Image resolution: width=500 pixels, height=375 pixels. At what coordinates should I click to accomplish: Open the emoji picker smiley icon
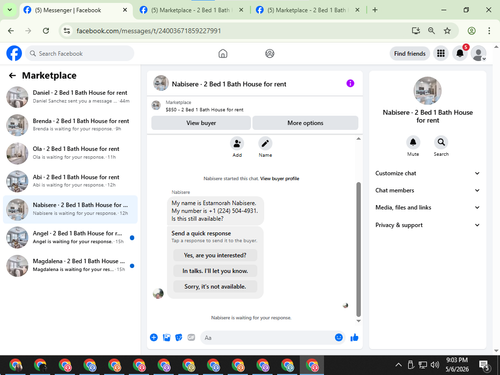339,337
